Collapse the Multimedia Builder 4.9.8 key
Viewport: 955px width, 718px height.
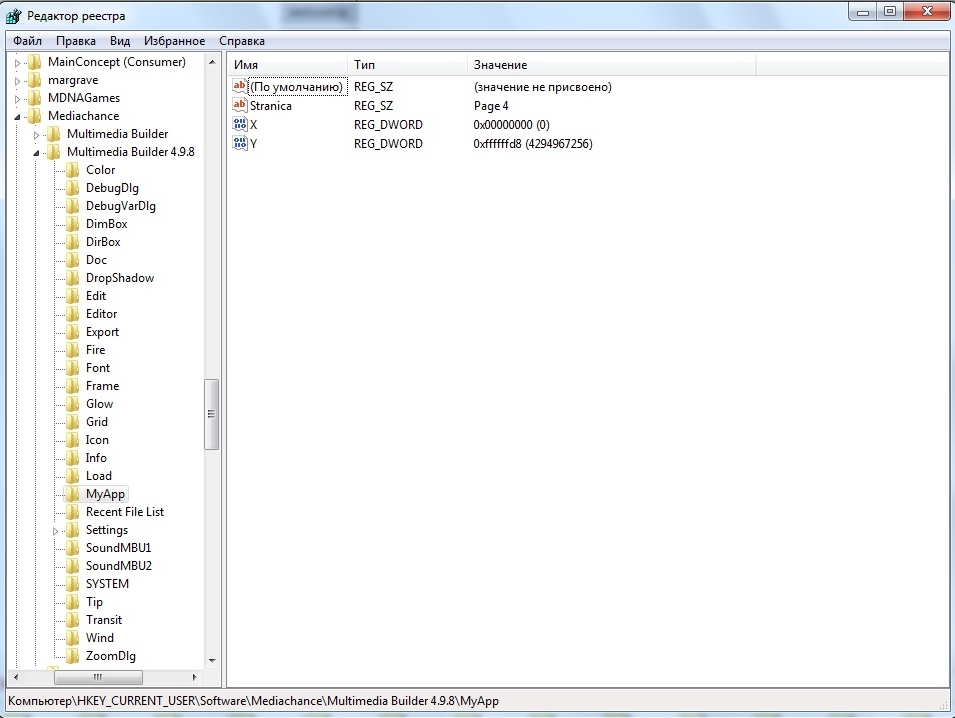point(37,152)
